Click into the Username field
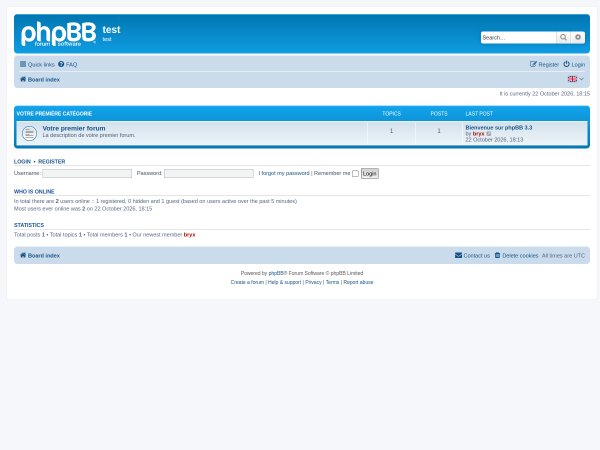Viewport: 600px width, 450px height. tap(87, 173)
